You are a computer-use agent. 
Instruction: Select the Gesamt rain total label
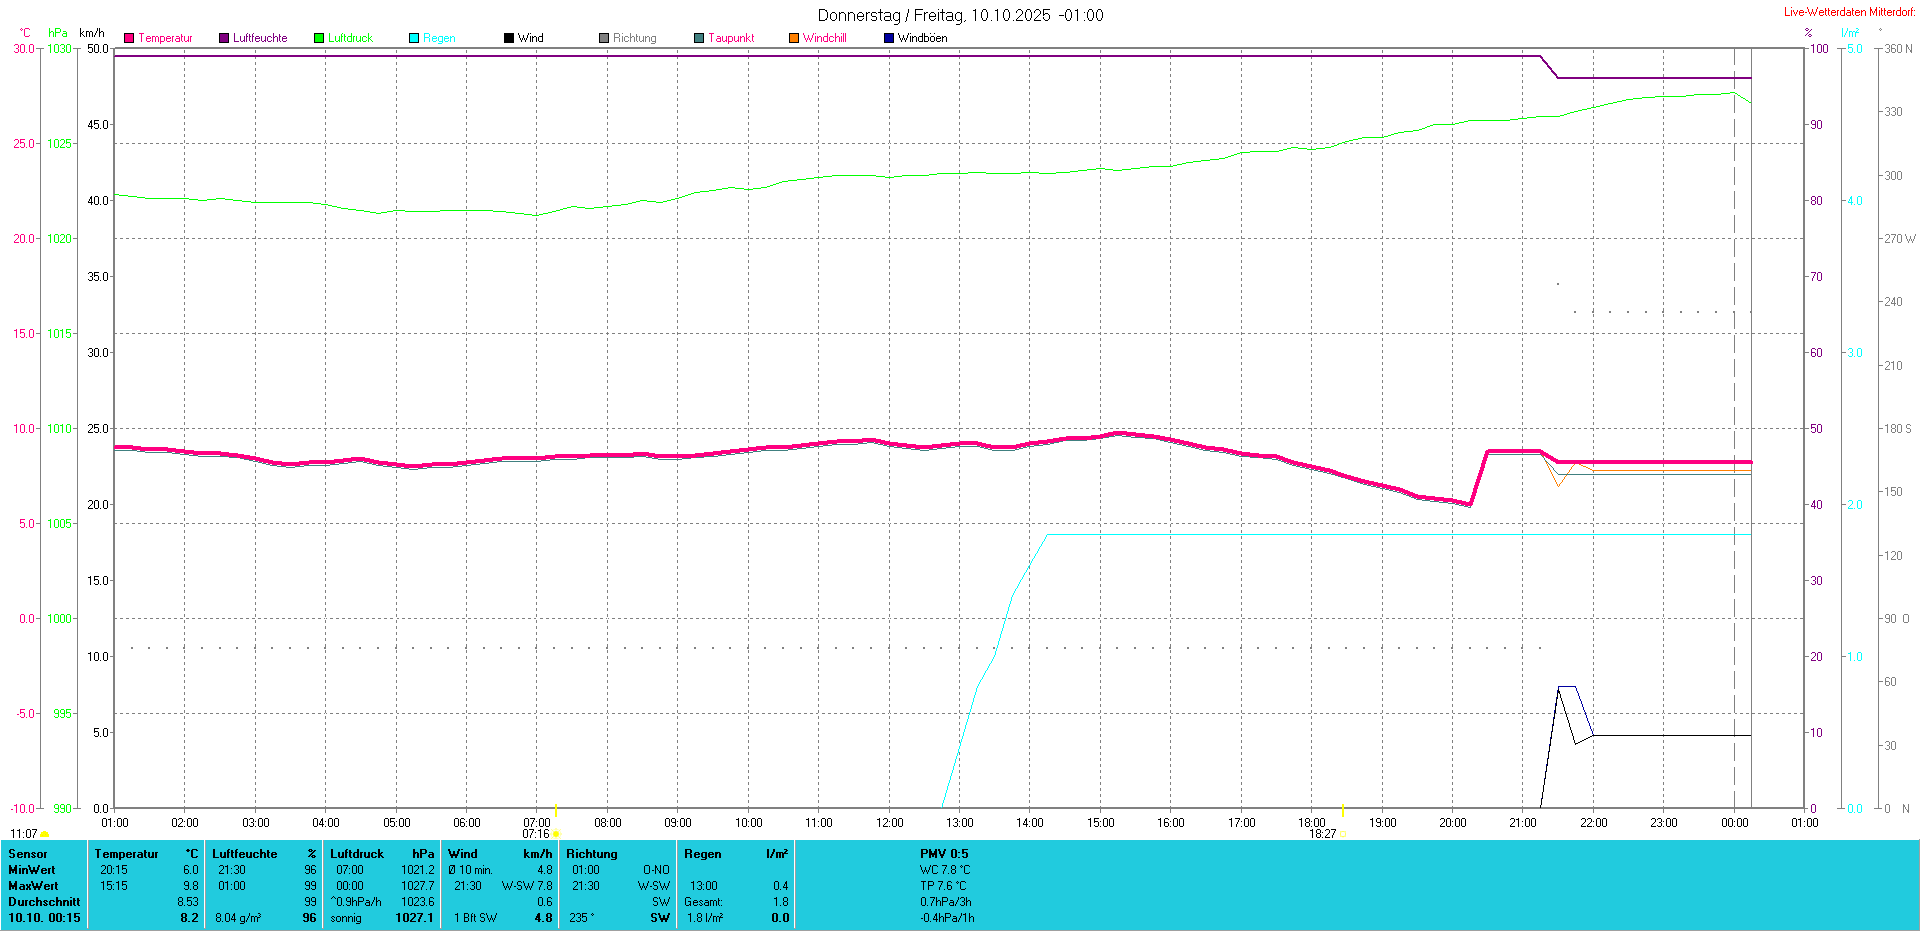click(x=703, y=902)
